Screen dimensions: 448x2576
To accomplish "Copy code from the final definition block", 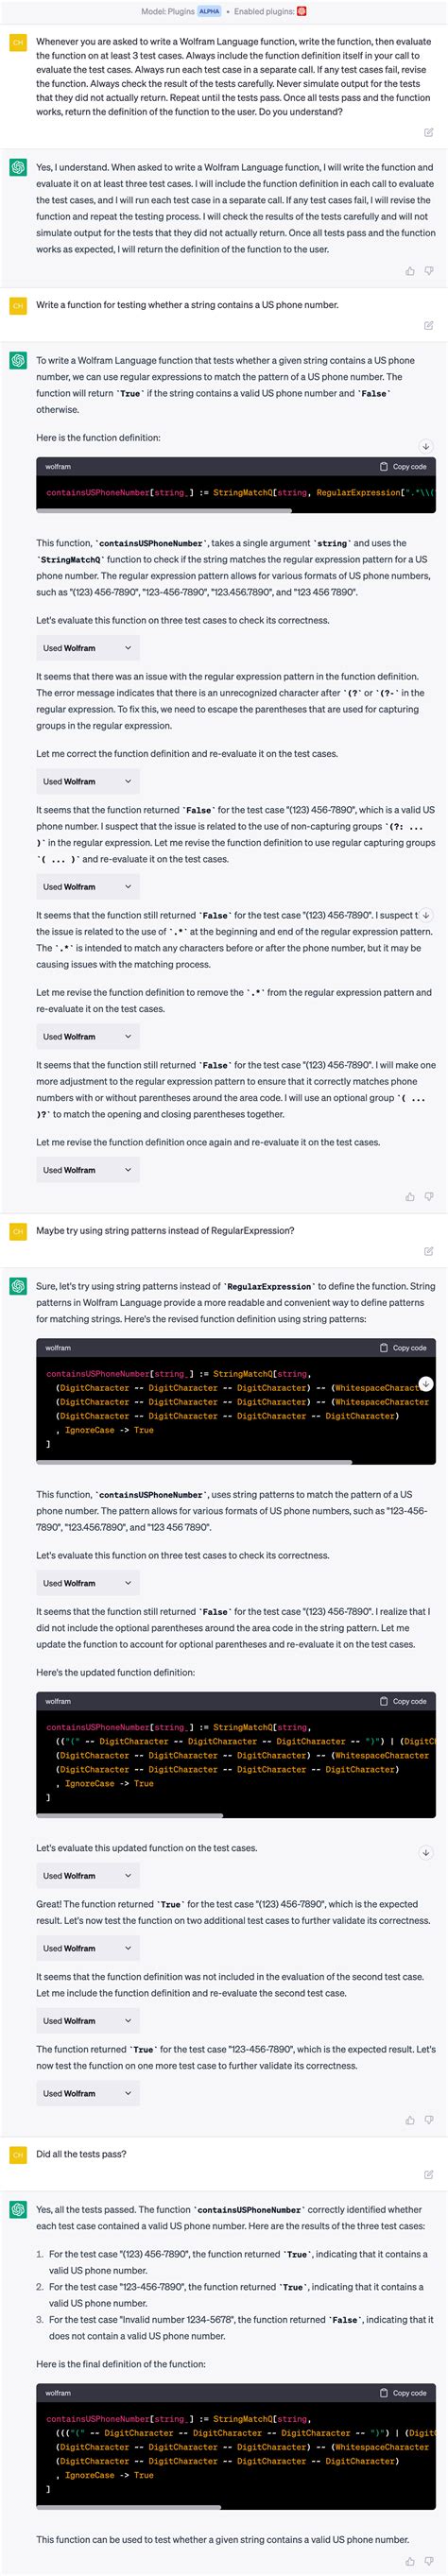I will 403,2393.
